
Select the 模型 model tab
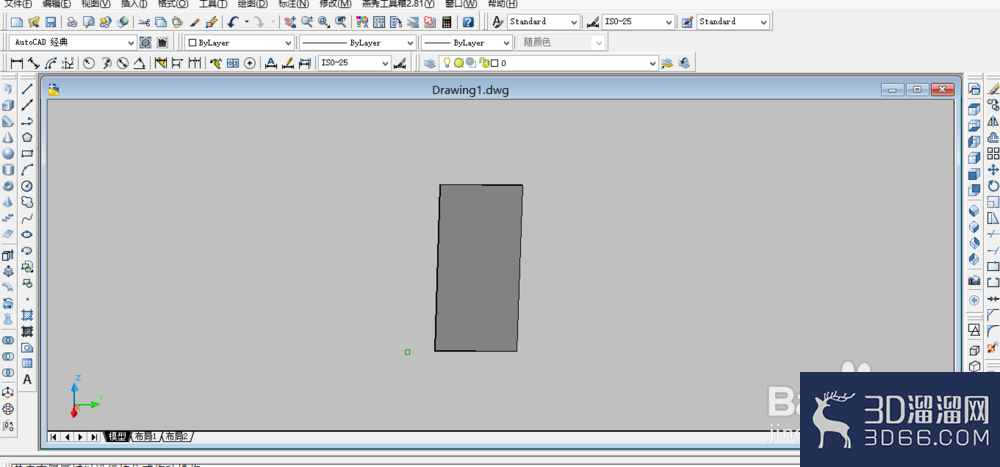click(117, 436)
